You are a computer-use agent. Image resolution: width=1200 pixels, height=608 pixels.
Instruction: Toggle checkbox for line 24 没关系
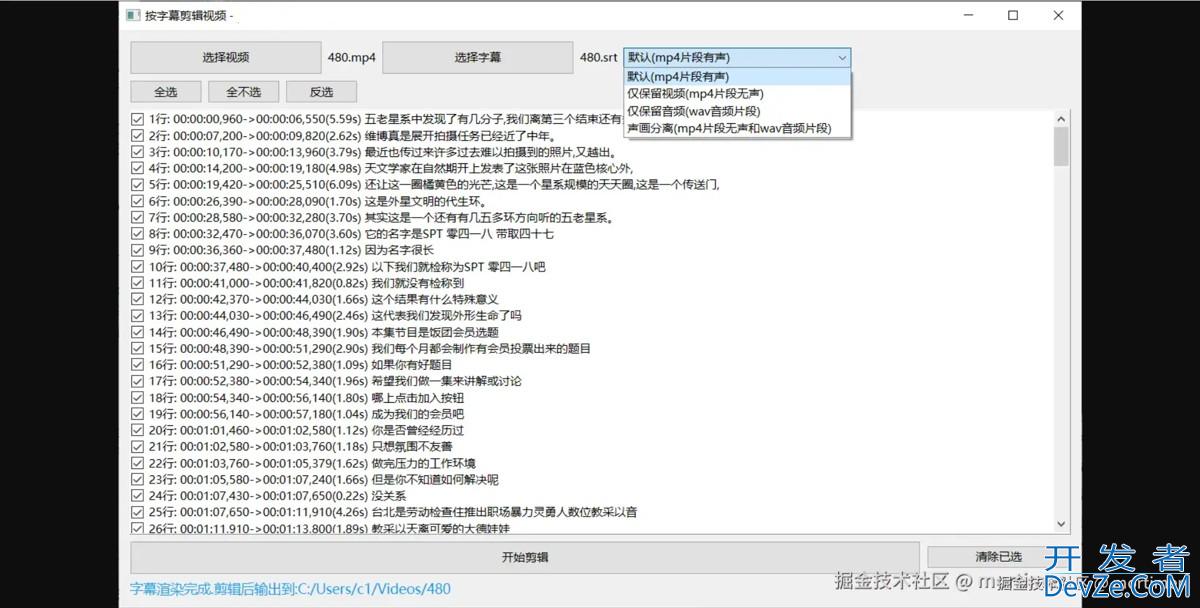(138, 495)
